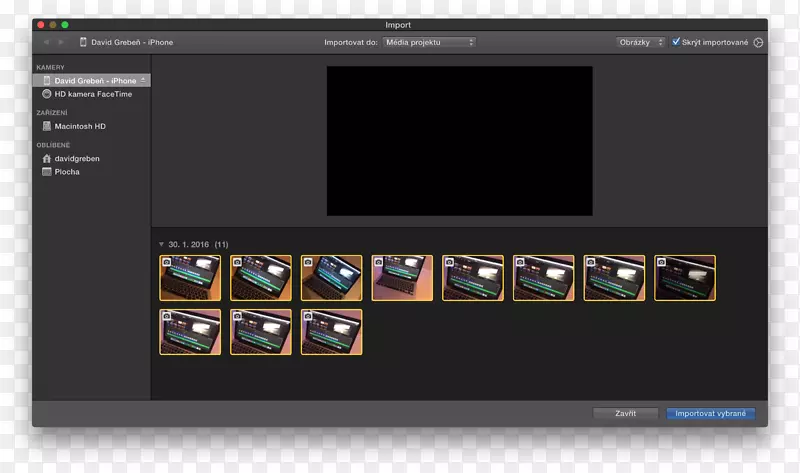
Task: Click the clock icon beside Skrýt importované
Action: tap(758, 42)
